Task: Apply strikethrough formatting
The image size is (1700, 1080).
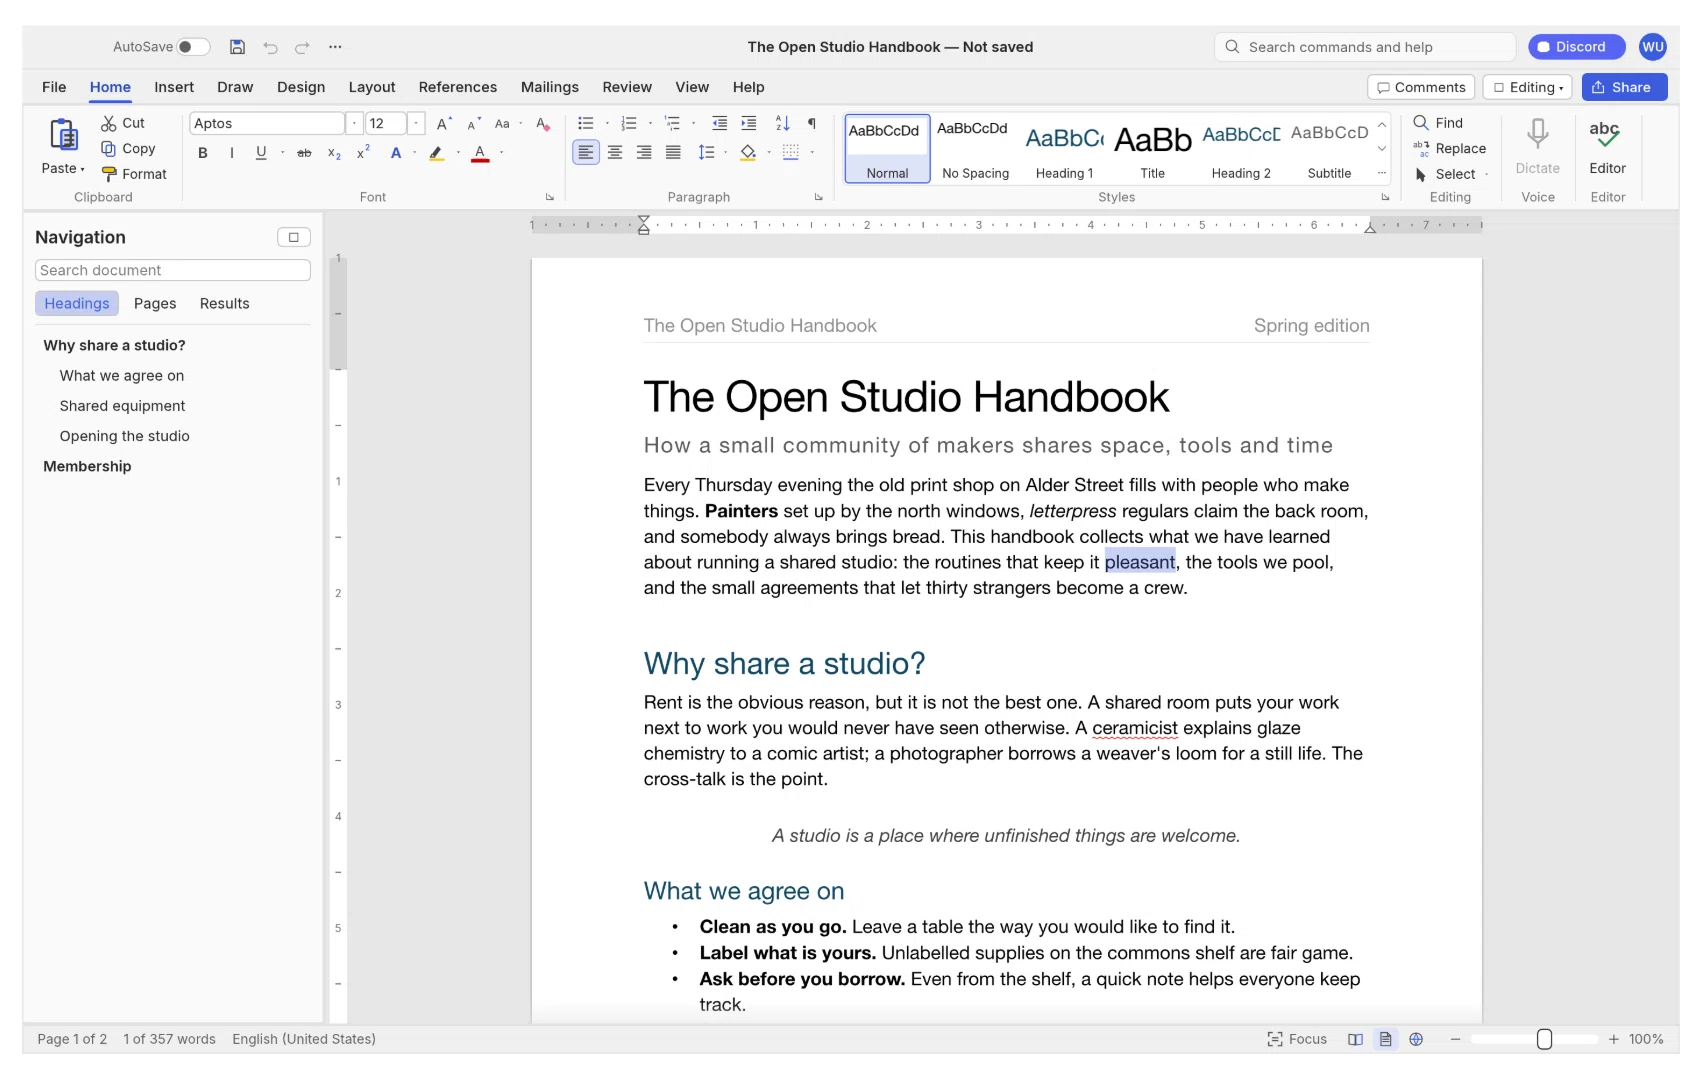Action: (x=304, y=153)
